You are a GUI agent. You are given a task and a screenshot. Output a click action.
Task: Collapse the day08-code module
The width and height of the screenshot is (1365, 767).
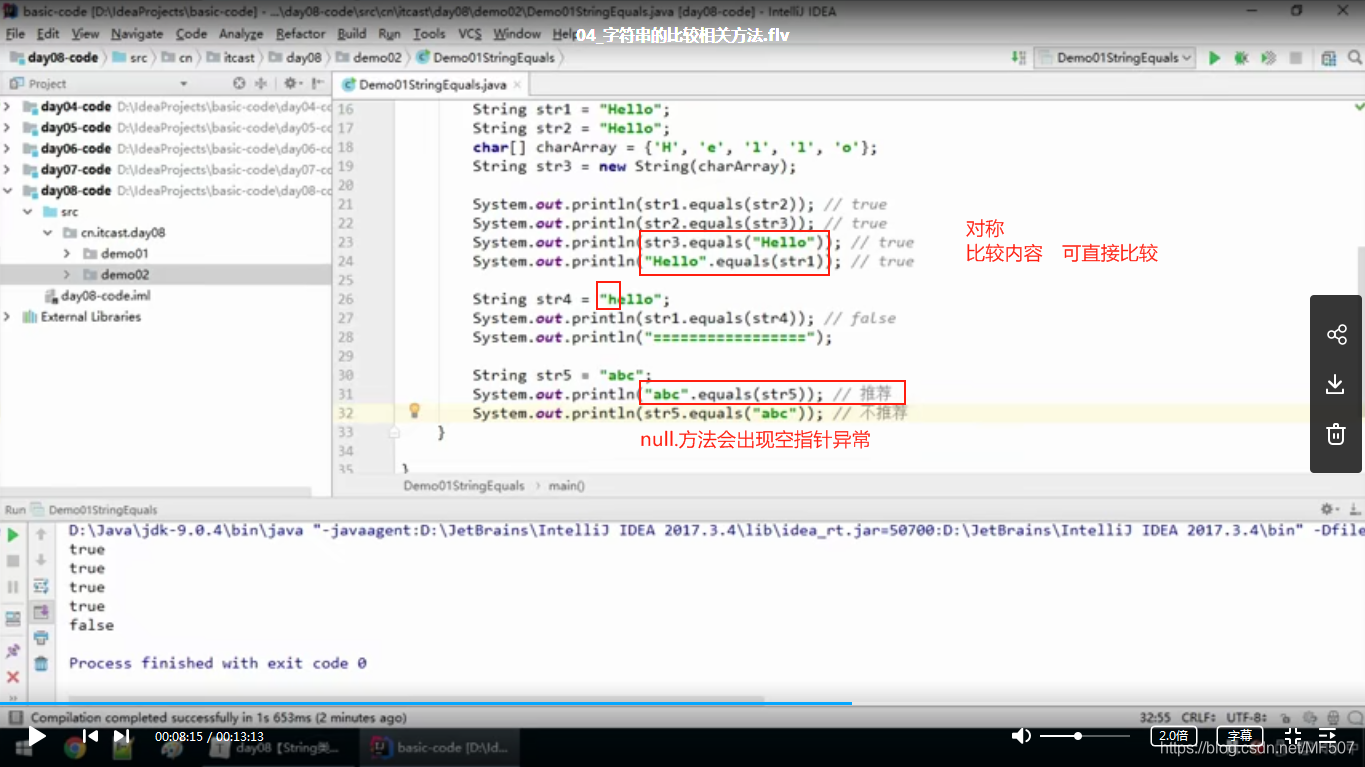8,190
